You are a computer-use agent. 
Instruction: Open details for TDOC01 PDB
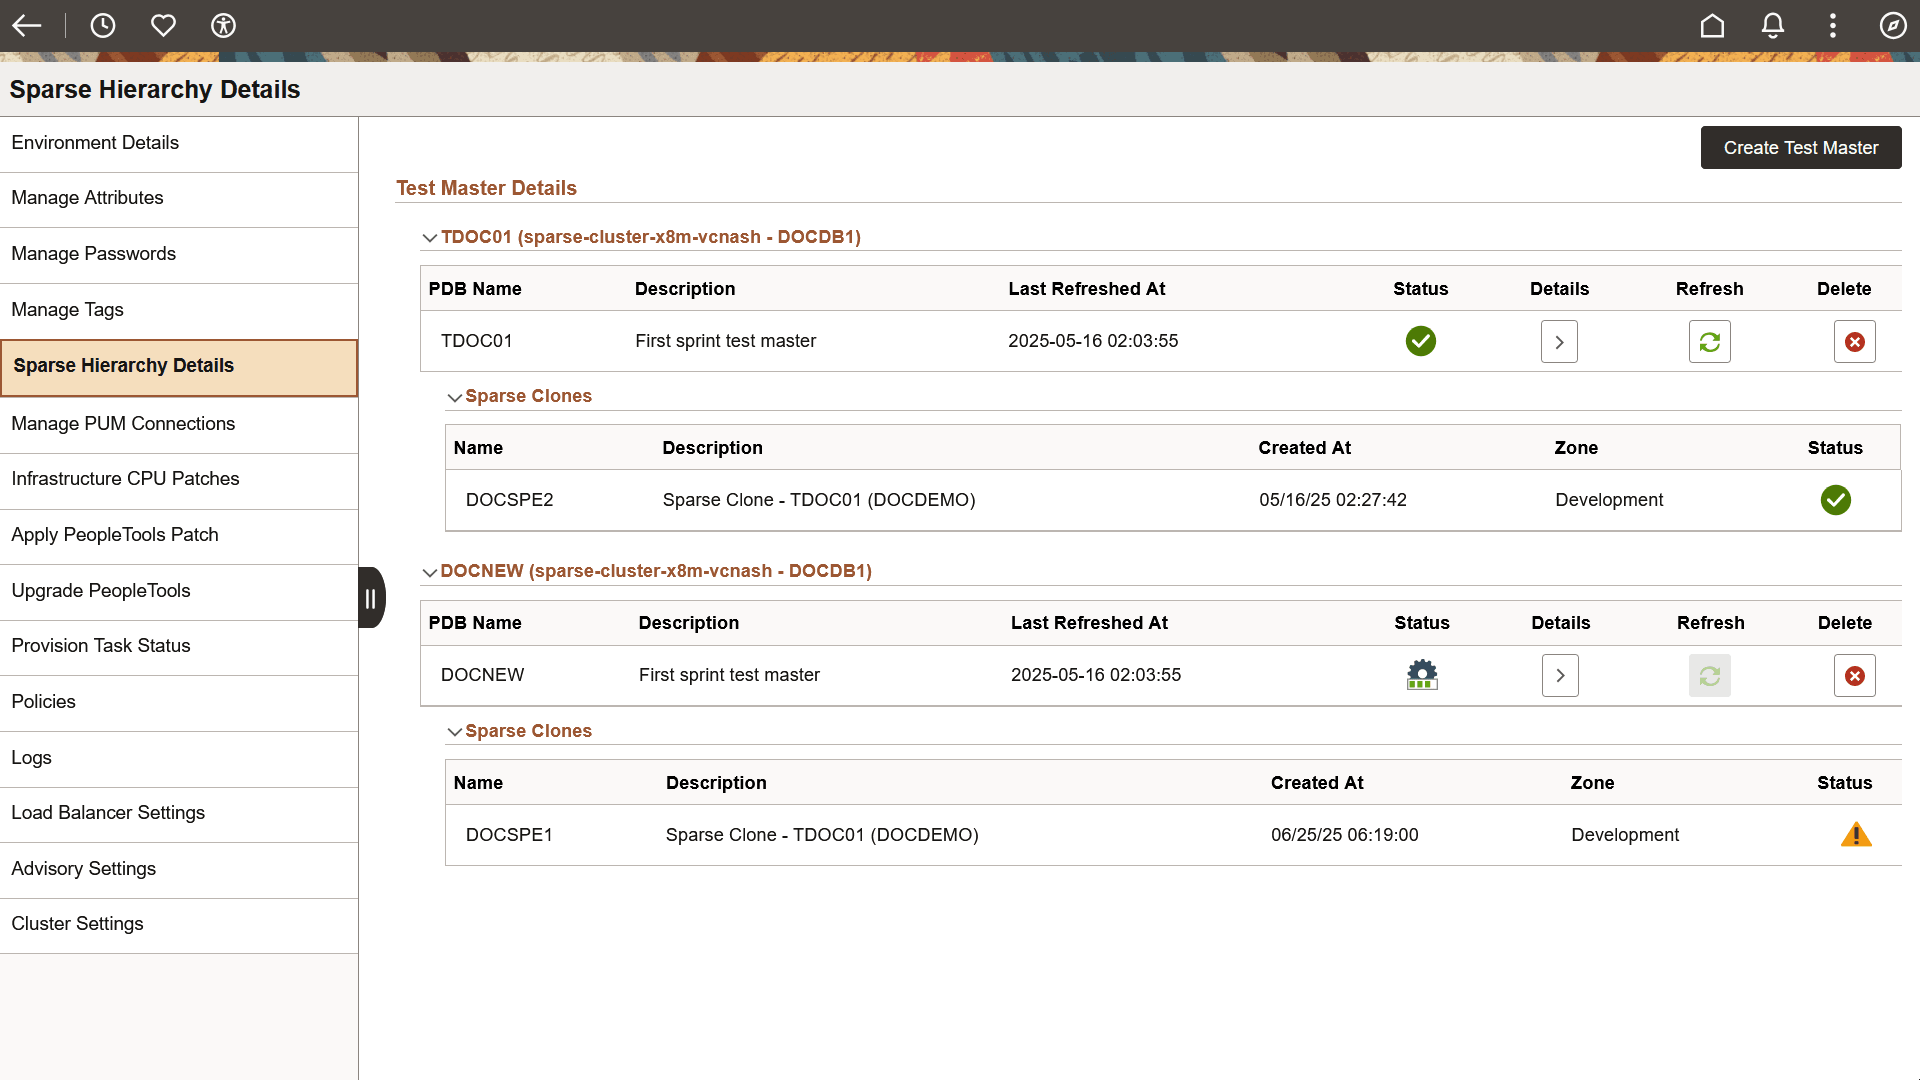[1559, 341]
